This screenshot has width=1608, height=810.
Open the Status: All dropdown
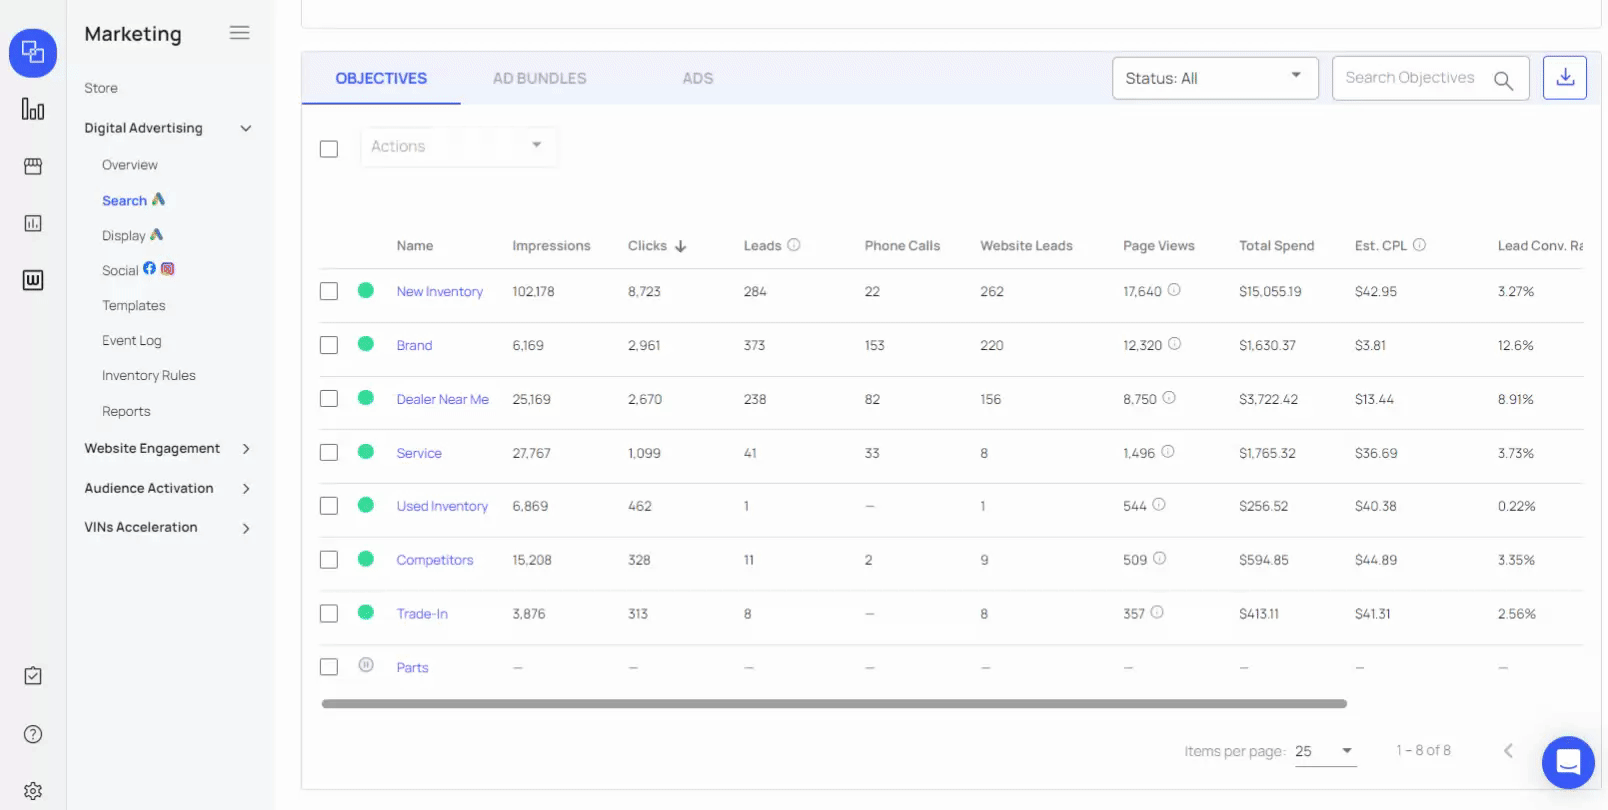(1214, 78)
